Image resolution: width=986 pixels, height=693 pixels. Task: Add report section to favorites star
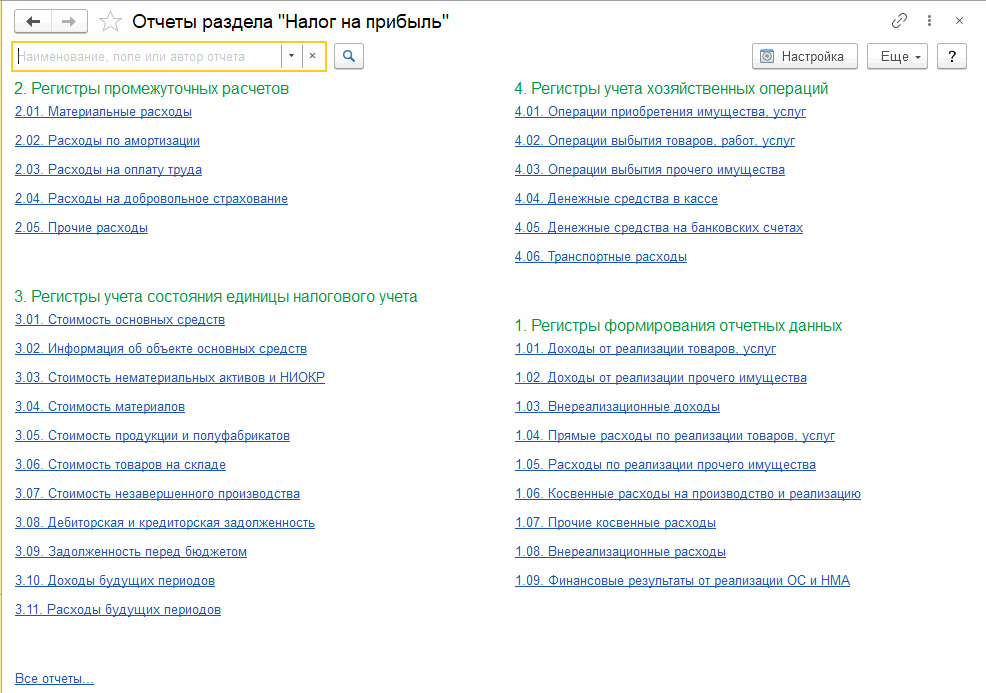[x=112, y=22]
